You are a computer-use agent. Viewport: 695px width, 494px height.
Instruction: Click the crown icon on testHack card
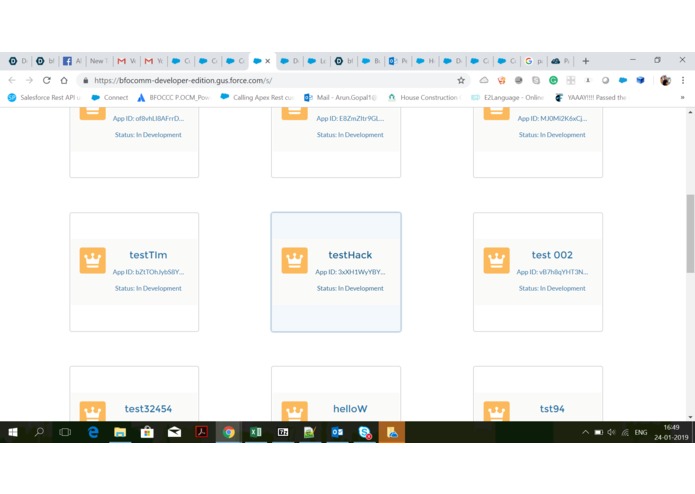pos(295,261)
